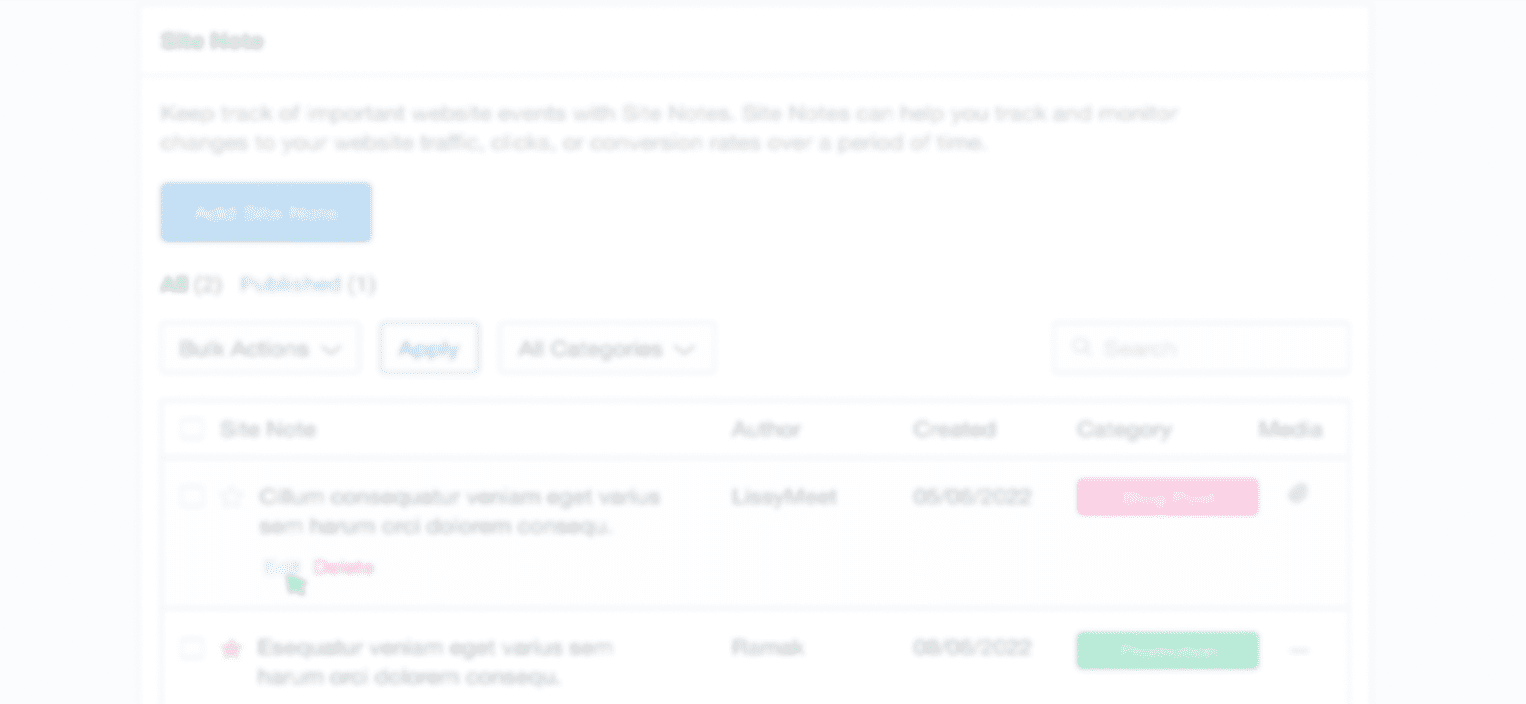The height and width of the screenshot is (704, 1526).
Task: Open the Bulk Actions dropdown
Action: [260, 348]
